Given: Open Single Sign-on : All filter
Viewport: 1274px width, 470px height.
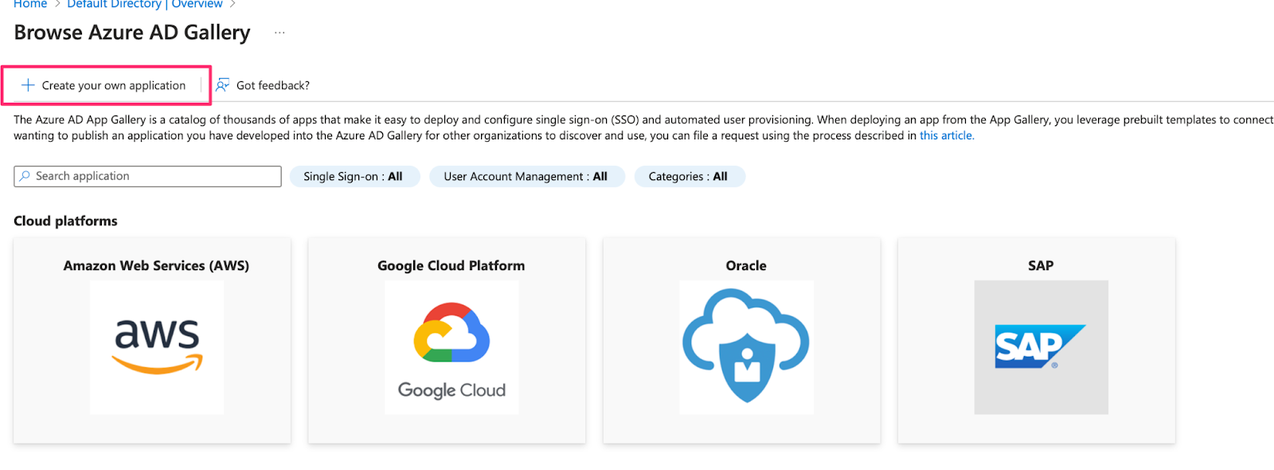Looking at the screenshot, I should [355, 176].
